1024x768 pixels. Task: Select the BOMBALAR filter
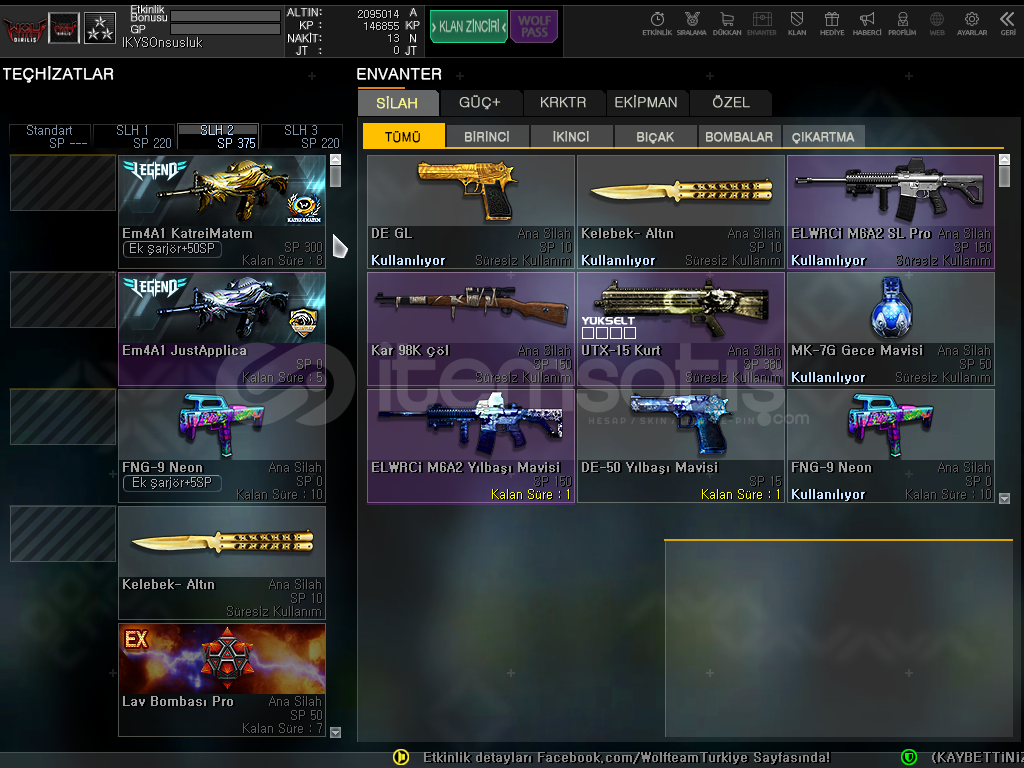click(739, 136)
